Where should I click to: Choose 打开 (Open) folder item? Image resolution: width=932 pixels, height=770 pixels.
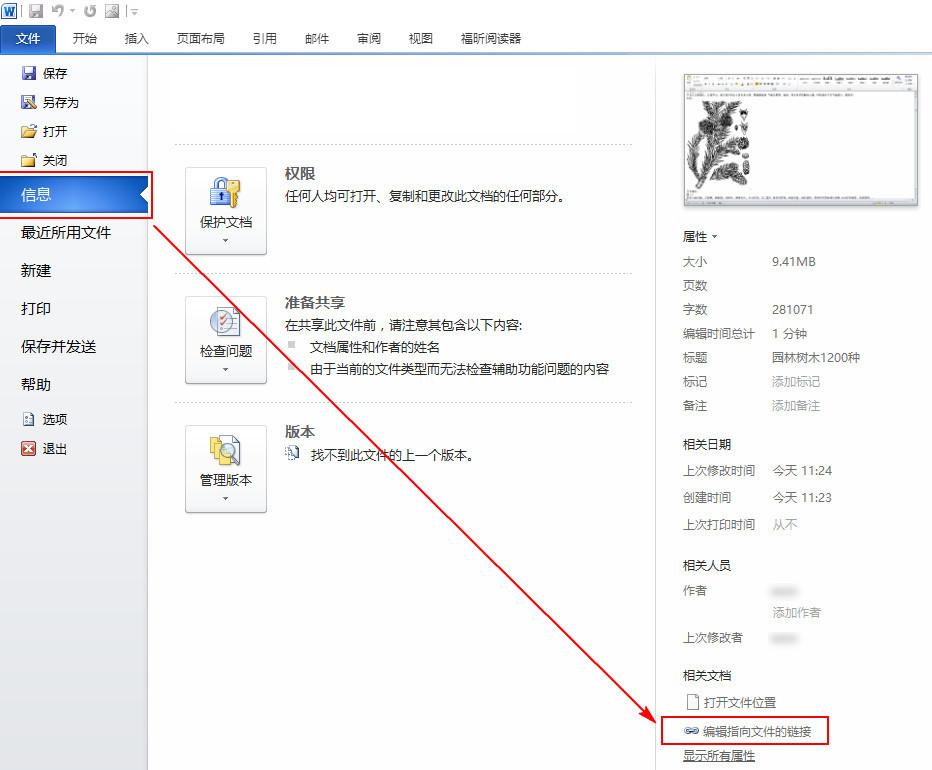[54, 131]
